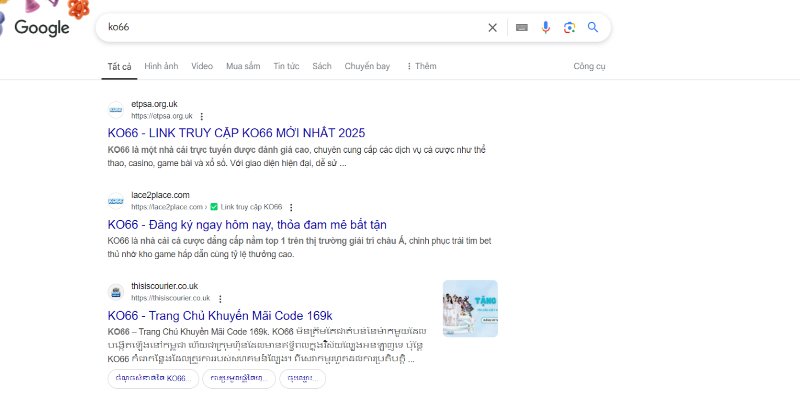The height and width of the screenshot is (400, 800).
Task: Open the KO66 - Trang Chủ Khuyến Mãi Code 169k result
Action: pyautogui.click(x=220, y=315)
